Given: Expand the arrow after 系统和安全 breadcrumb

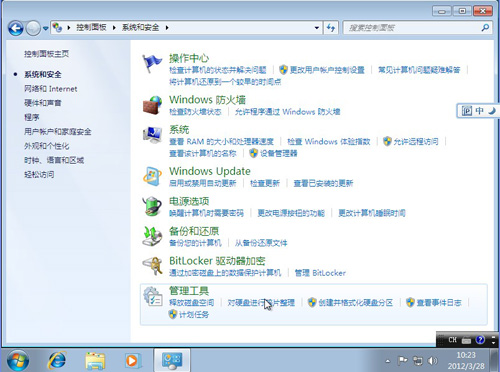Looking at the screenshot, I should point(167,28).
